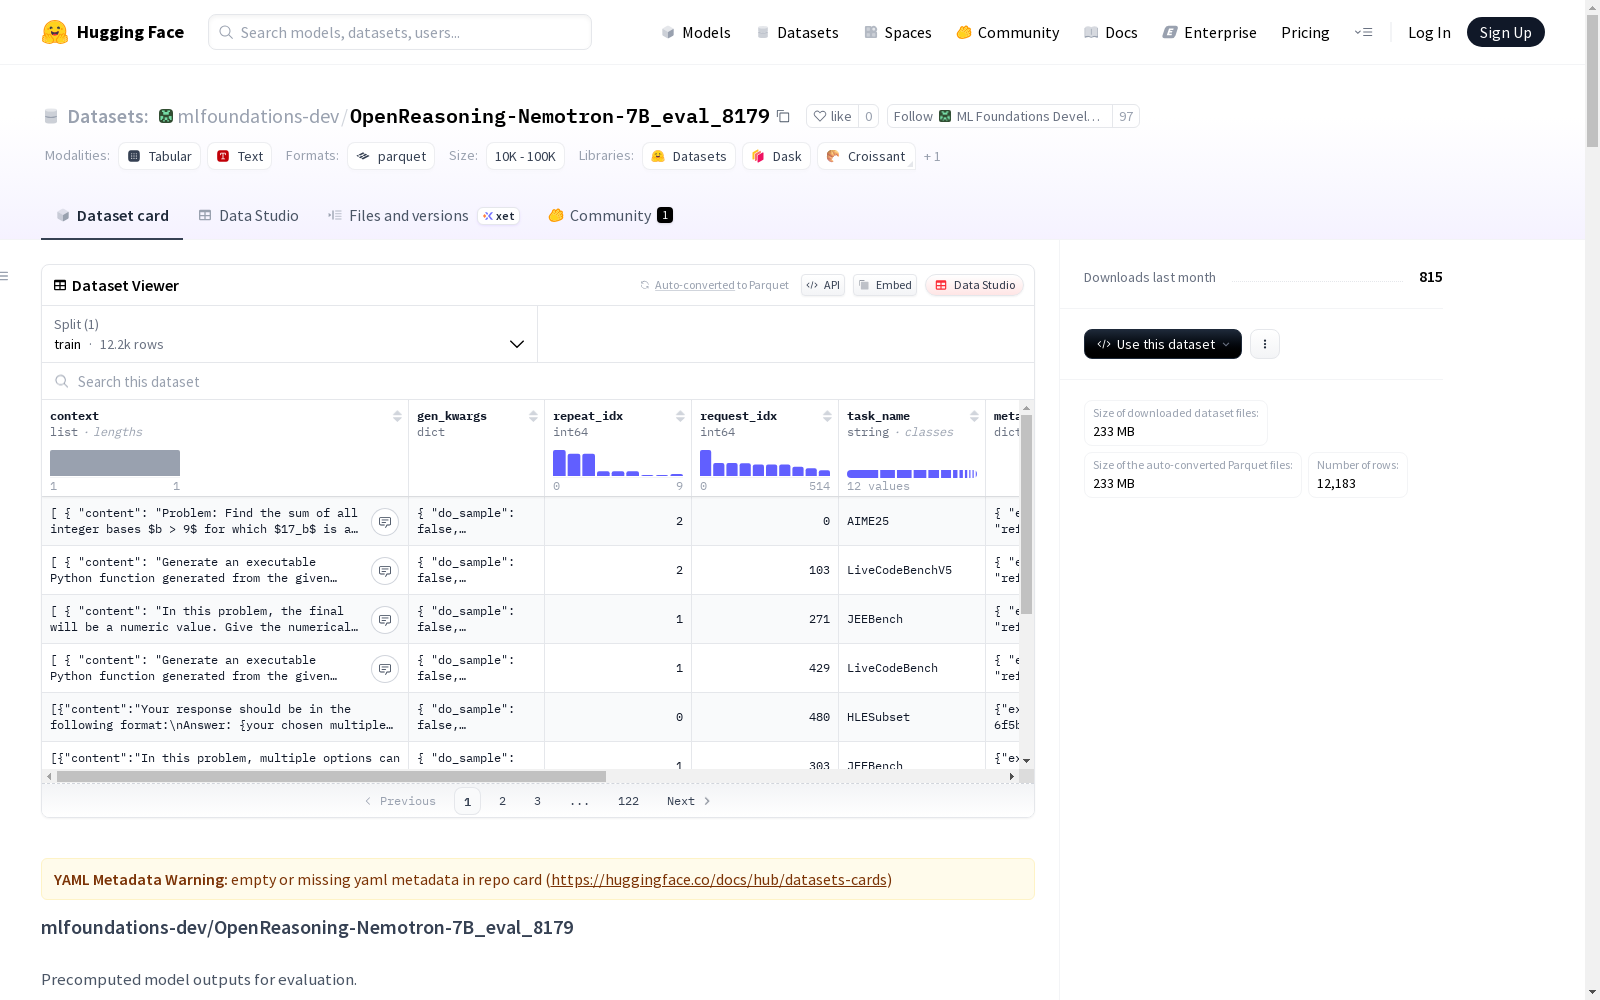Screen dimensions: 1600x1000
Task: Sort by the task_name column
Action: (x=974, y=416)
